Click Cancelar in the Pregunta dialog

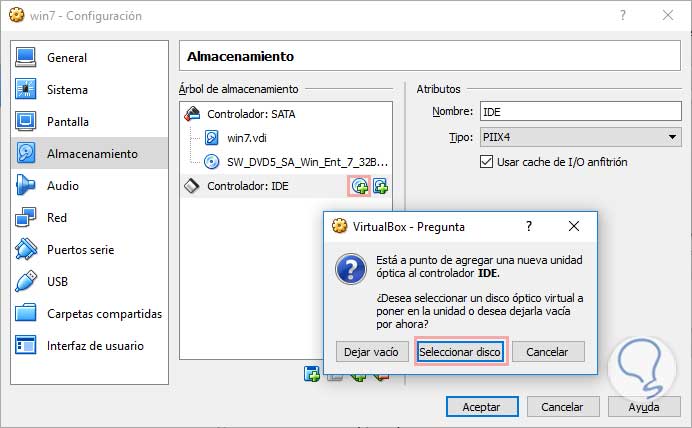tap(548, 352)
